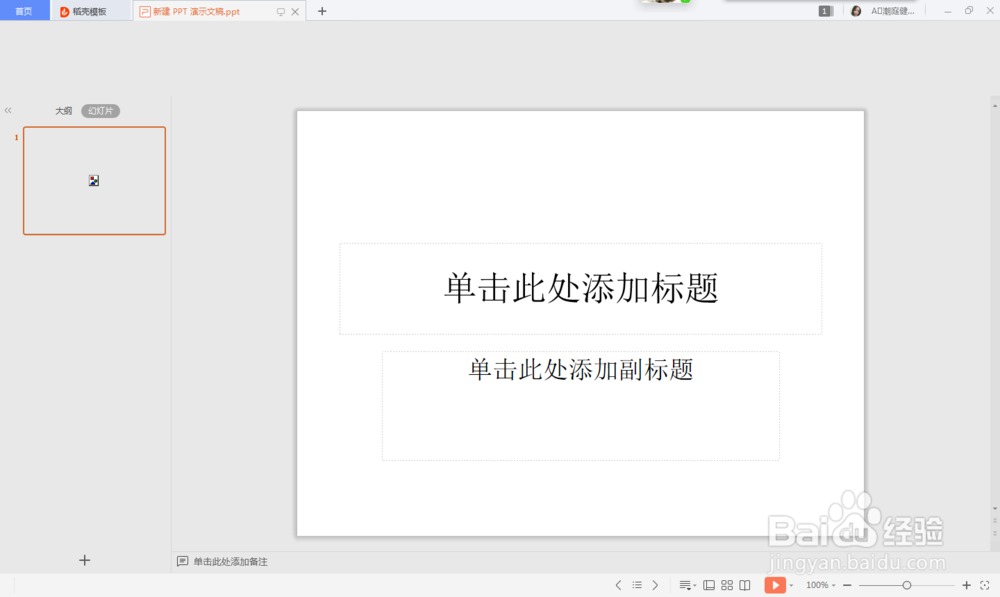Fit slide to current window
The height and width of the screenshot is (597, 1000).
click(983, 585)
